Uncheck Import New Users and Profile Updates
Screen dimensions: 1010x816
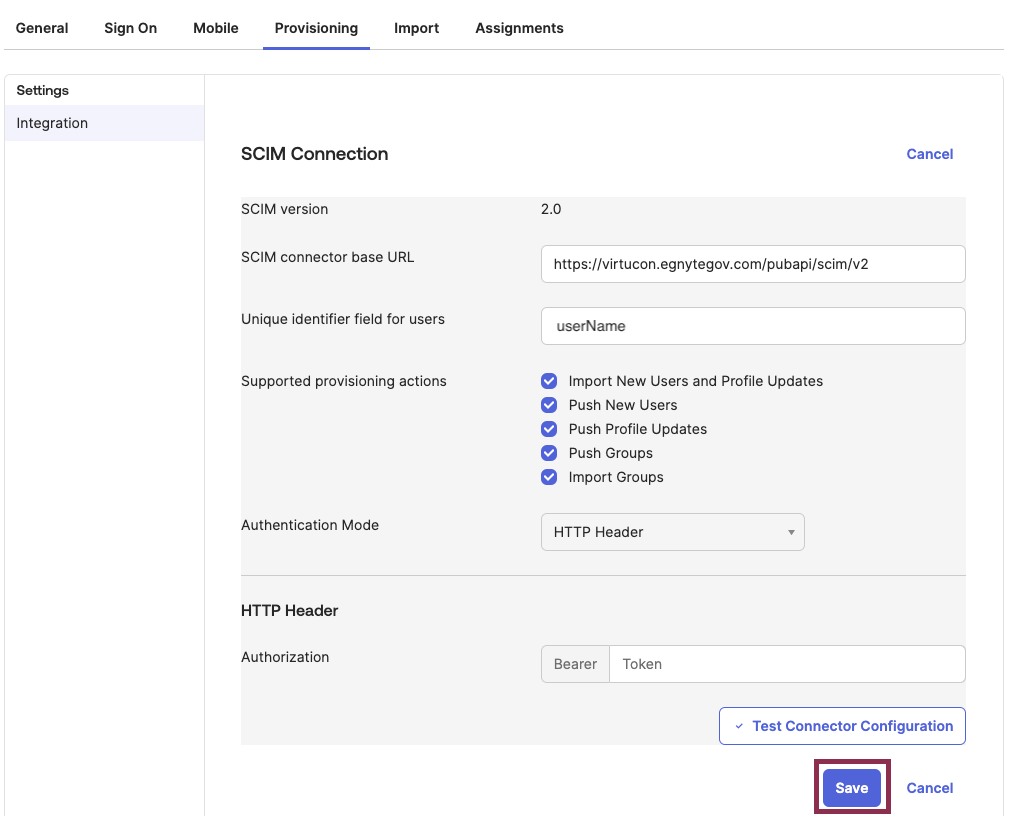548,381
